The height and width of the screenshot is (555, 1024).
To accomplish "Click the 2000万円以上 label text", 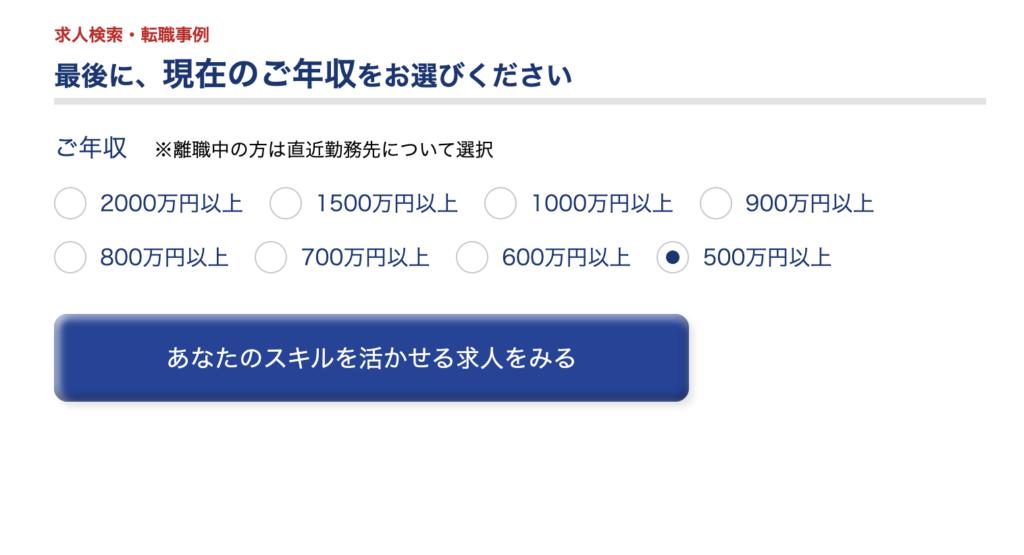I will pyautogui.click(x=171, y=204).
